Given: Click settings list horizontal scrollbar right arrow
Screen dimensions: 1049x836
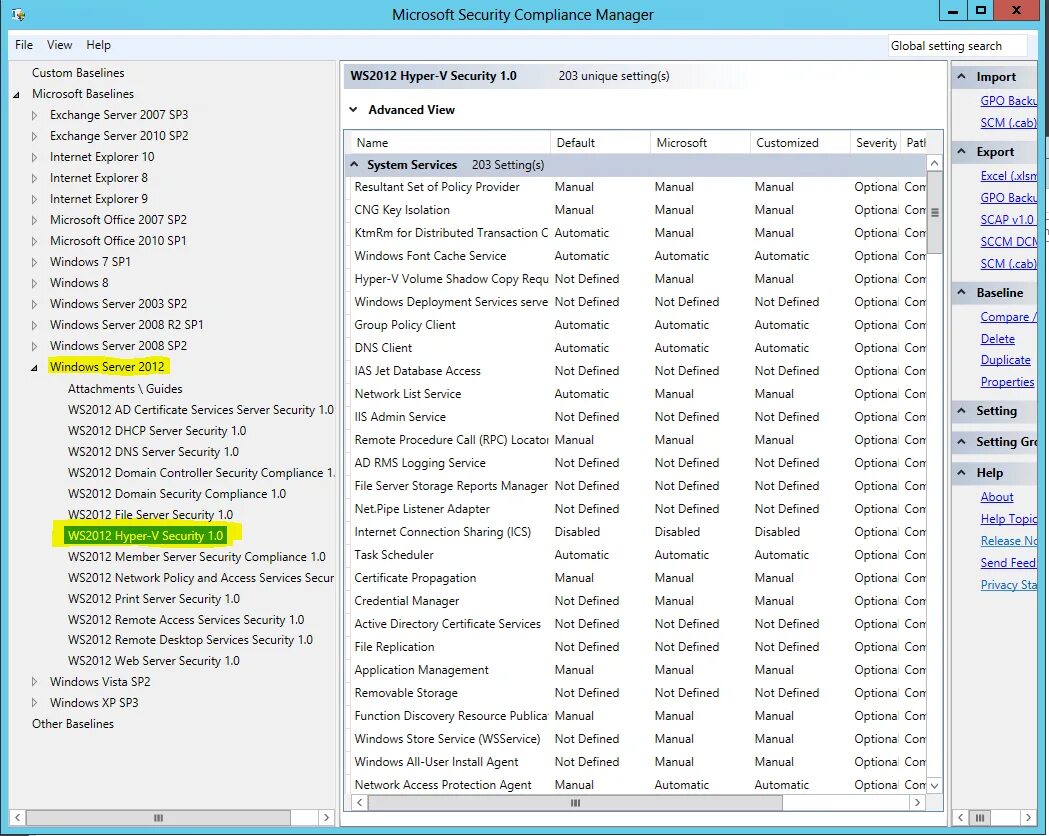Looking at the screenshot, I should coord(917,803).
